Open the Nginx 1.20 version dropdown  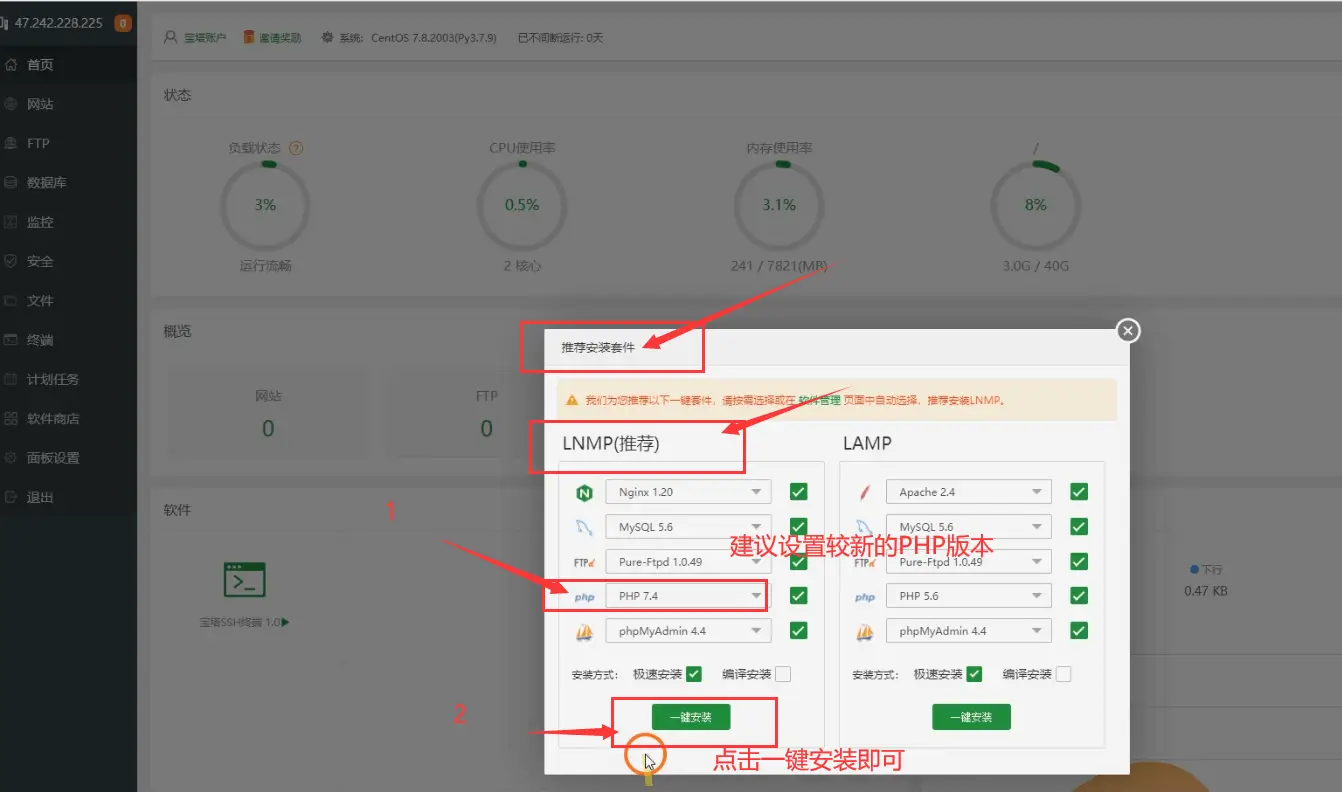coord(688,492)
